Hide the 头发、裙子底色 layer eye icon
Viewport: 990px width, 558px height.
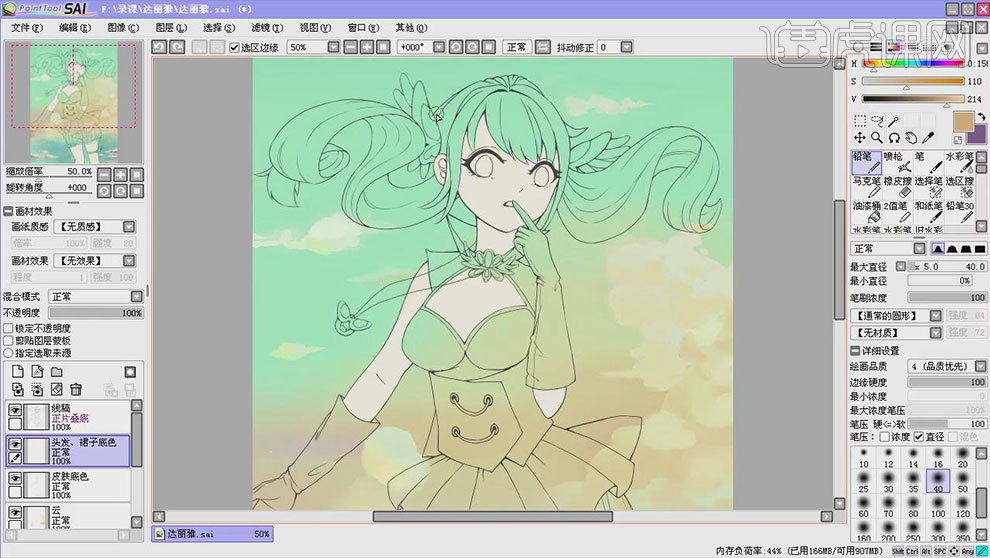coord(15,444)
